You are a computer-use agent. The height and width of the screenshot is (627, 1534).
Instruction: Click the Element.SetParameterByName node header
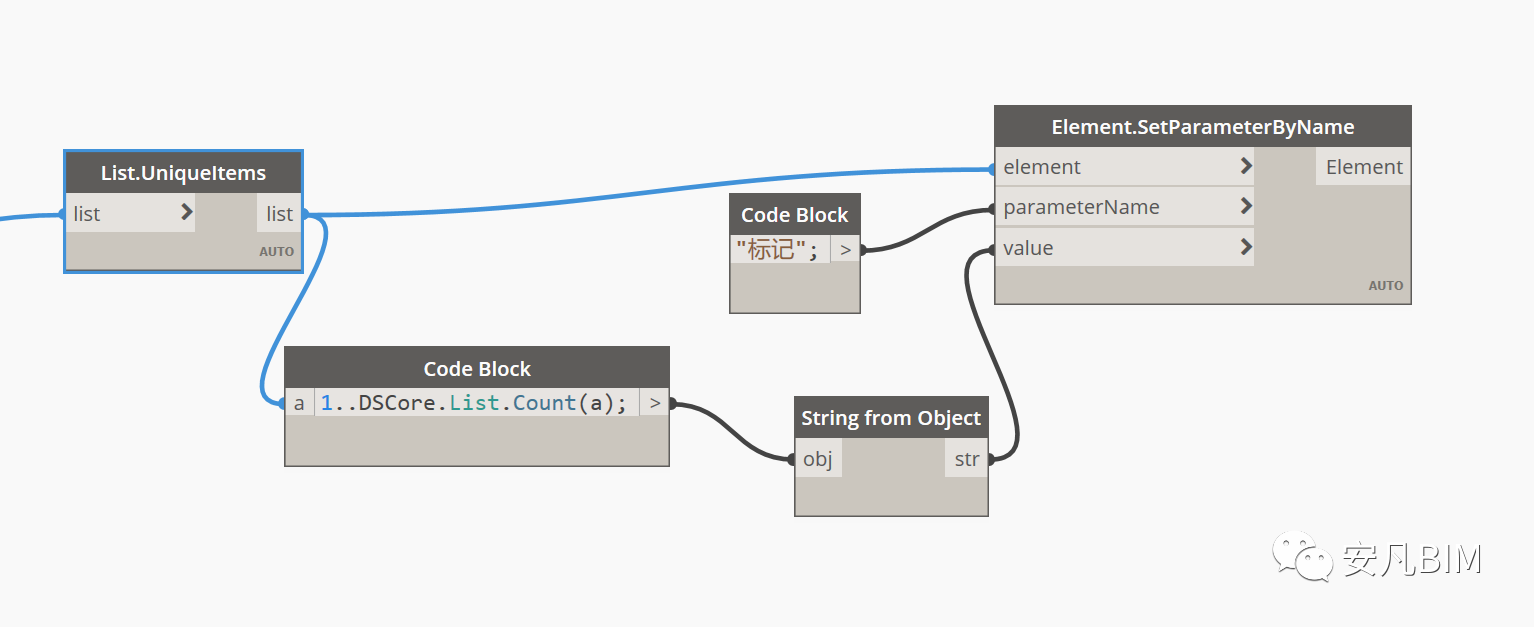tap(1203, 127)
